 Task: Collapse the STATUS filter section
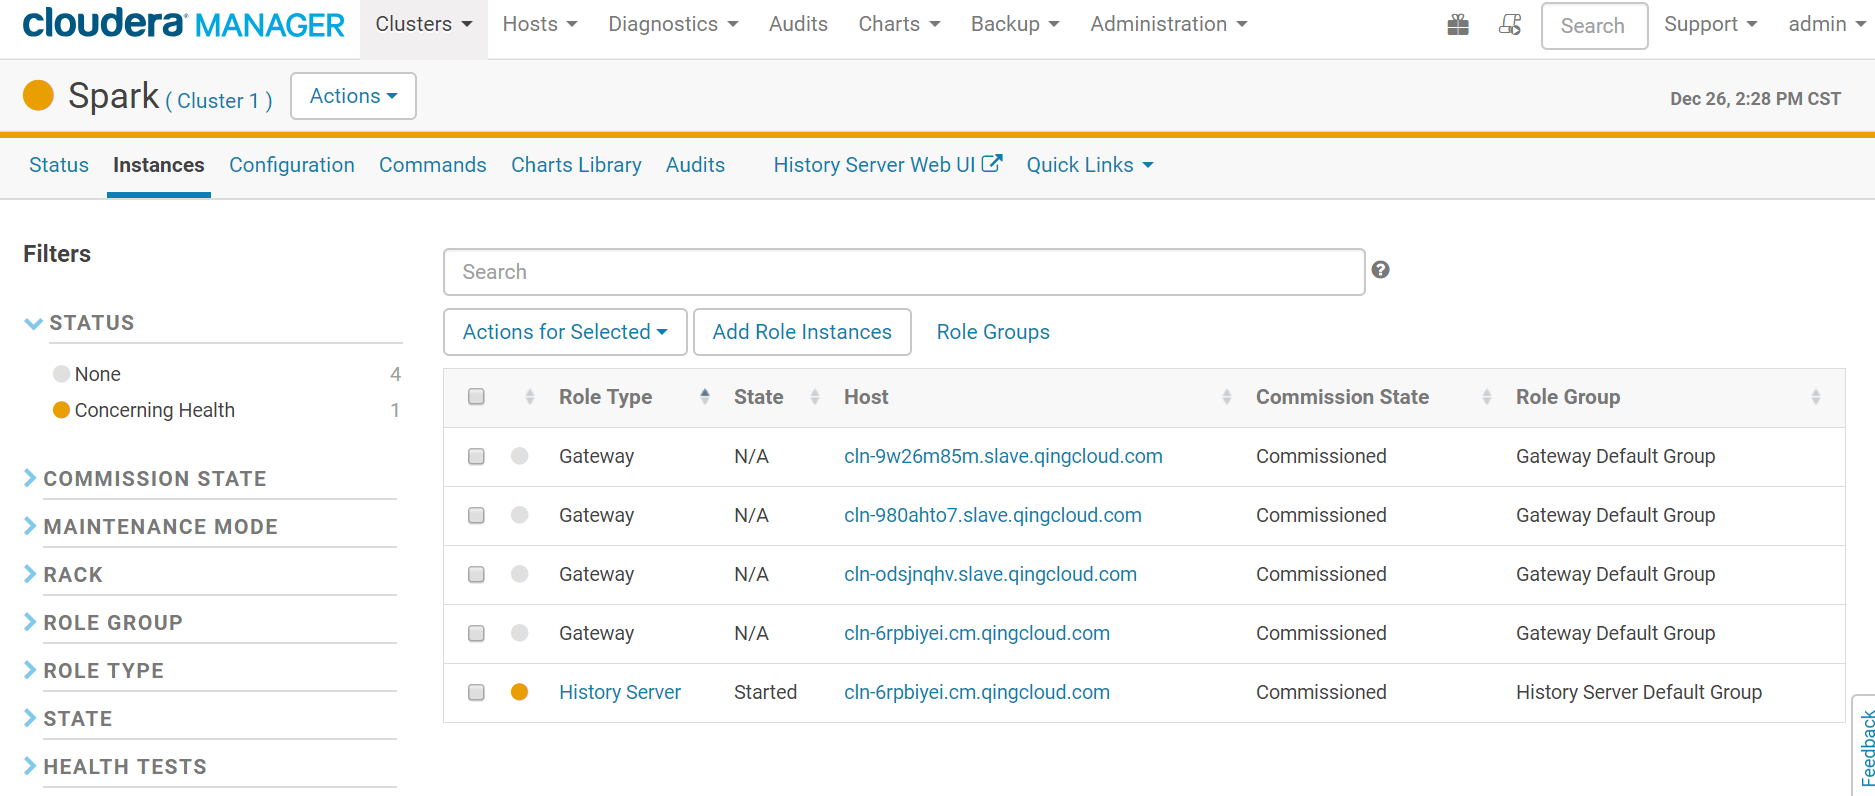point(79,323)
